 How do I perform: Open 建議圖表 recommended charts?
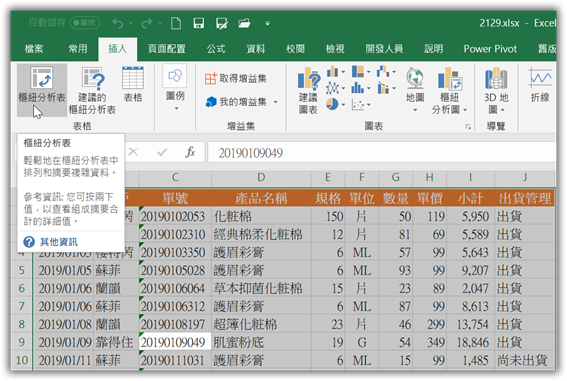[308, 90]
